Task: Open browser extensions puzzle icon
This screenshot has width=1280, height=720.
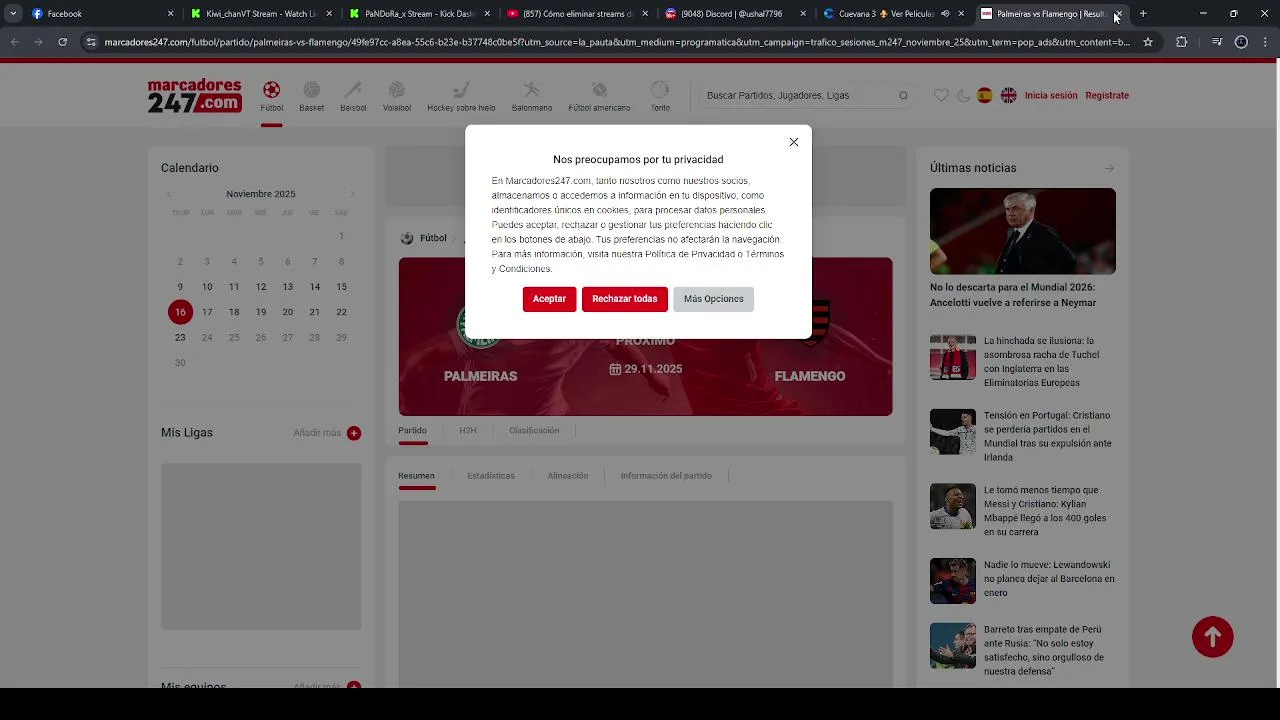Action: (1181, 42)
